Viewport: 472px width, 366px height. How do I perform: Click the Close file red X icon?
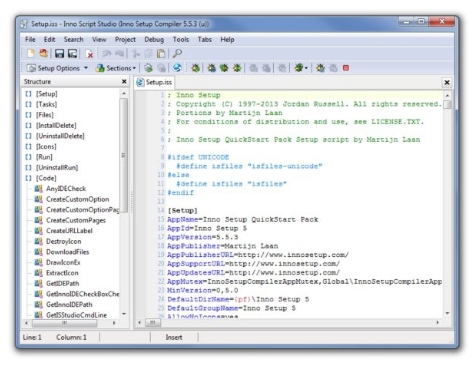coord(89,54)
